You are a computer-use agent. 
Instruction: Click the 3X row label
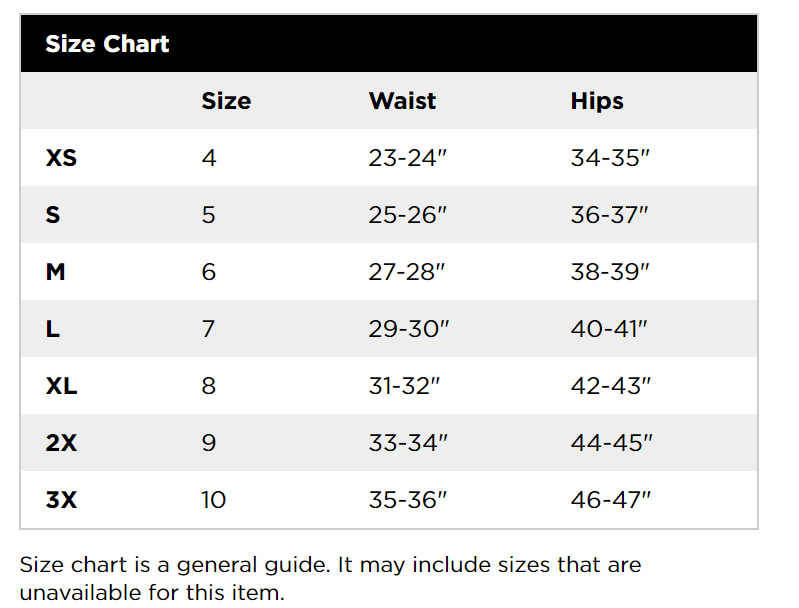point(61,500)
